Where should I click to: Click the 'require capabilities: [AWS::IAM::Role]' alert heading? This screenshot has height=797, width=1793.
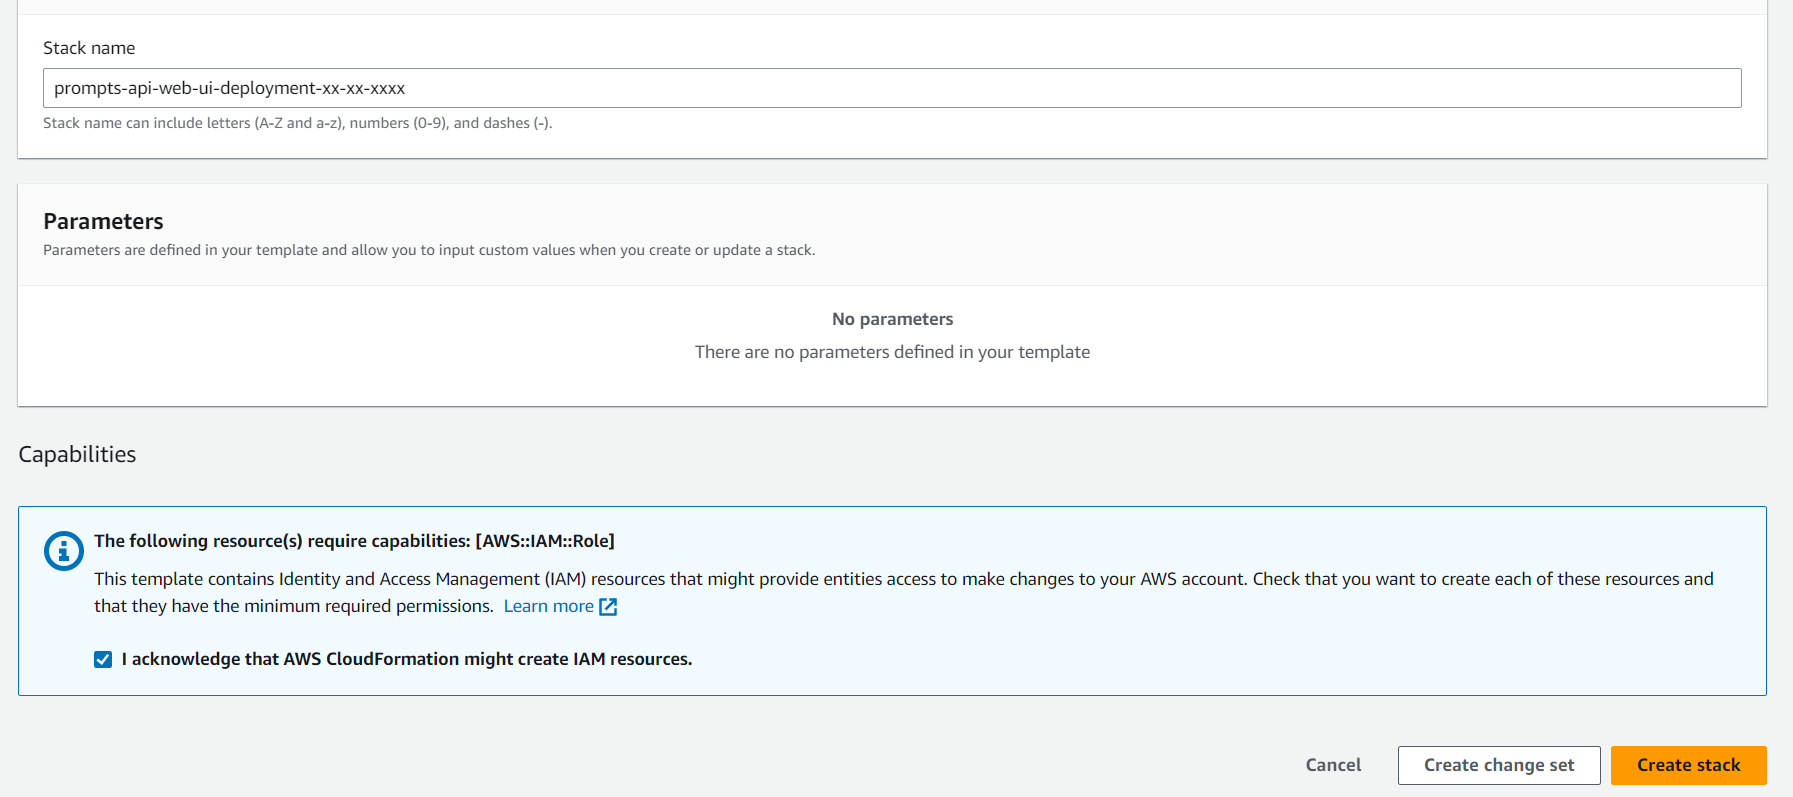tap(354, 541)
